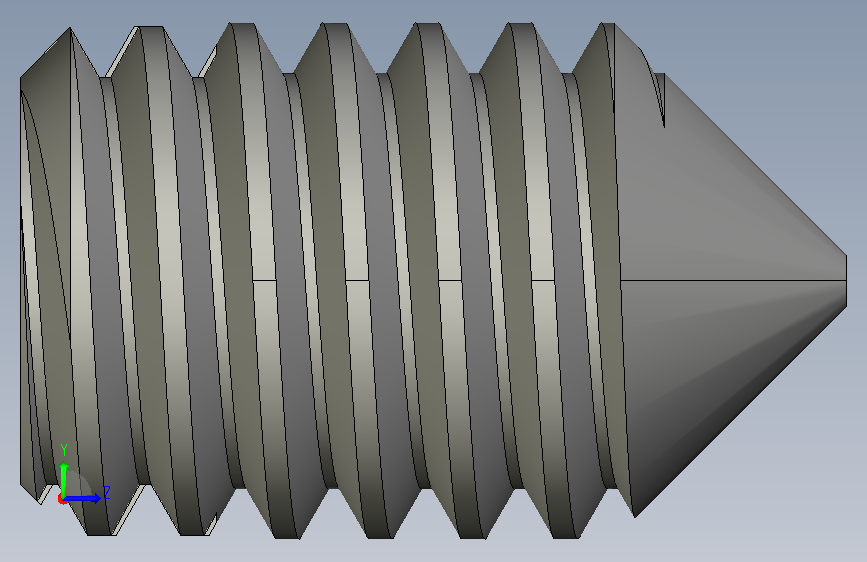This screenshot has width=867, height=562.
Task: Select the flat tip face at cone end
Action: tap(847, 281)
